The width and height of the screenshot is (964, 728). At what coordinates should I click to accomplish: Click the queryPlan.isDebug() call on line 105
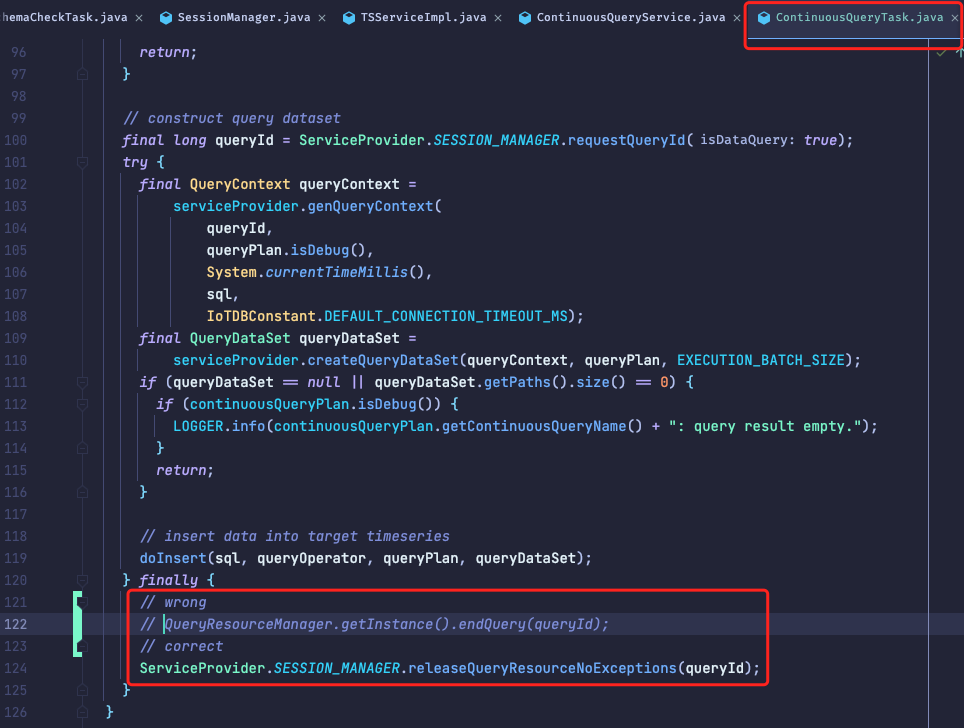coord(286,250)
